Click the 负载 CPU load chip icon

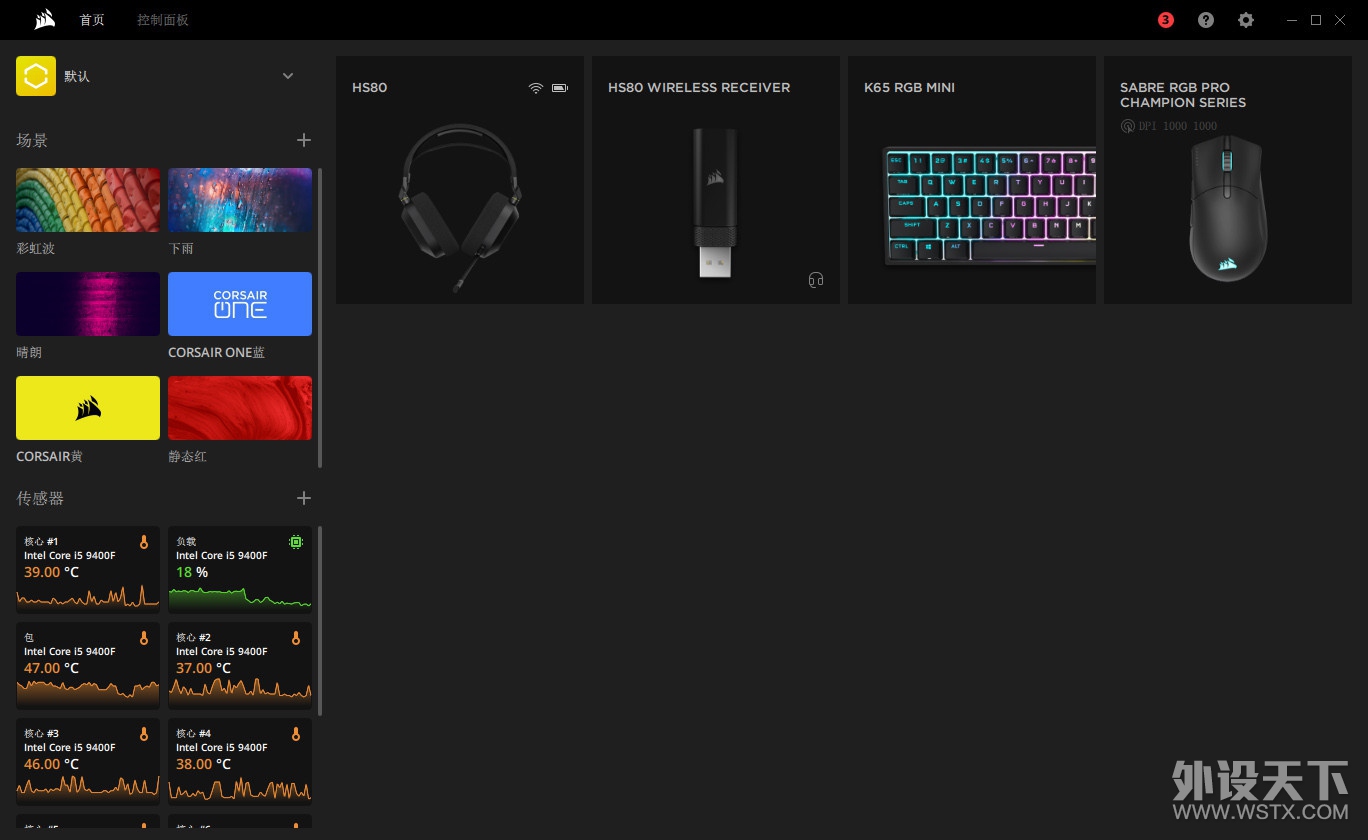(296, 542)
